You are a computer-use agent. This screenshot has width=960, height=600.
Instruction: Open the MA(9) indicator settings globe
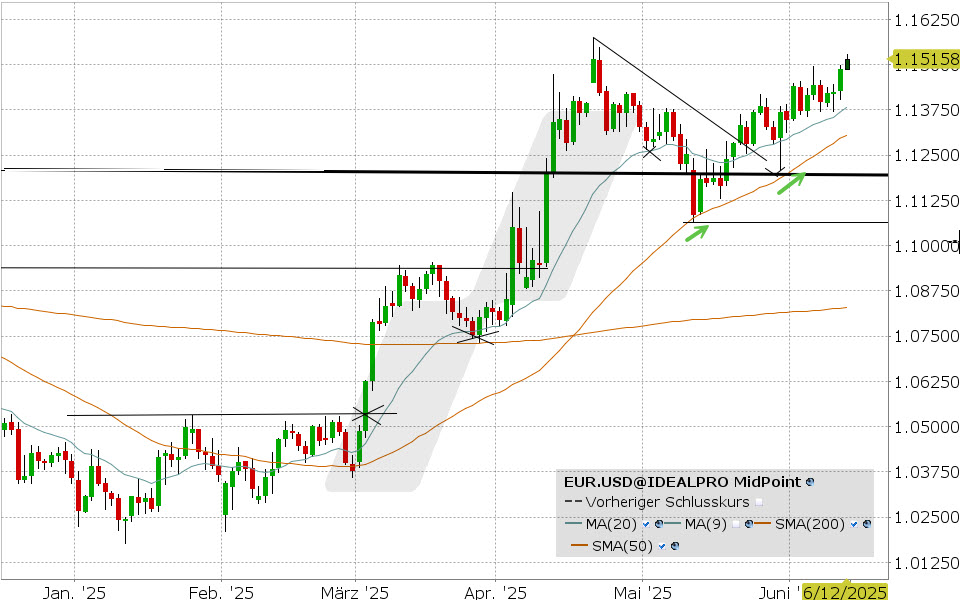pos(749,524)
